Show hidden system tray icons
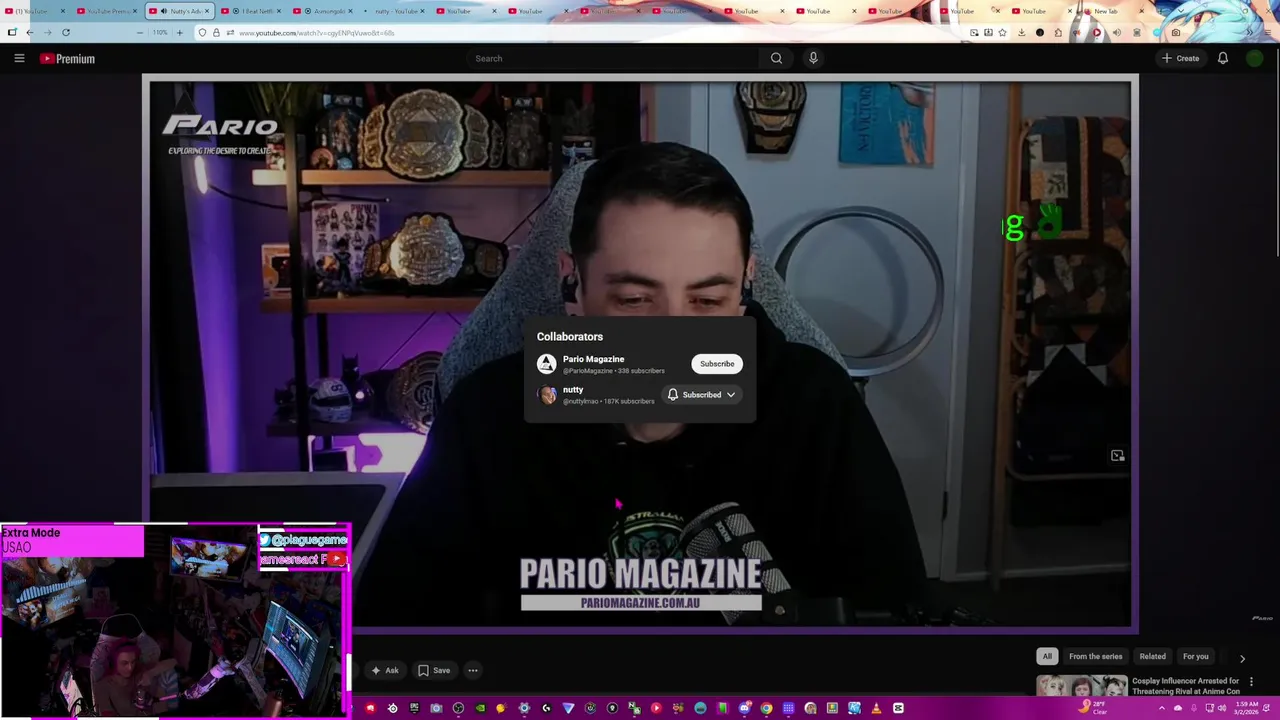 coord(1161,708)
